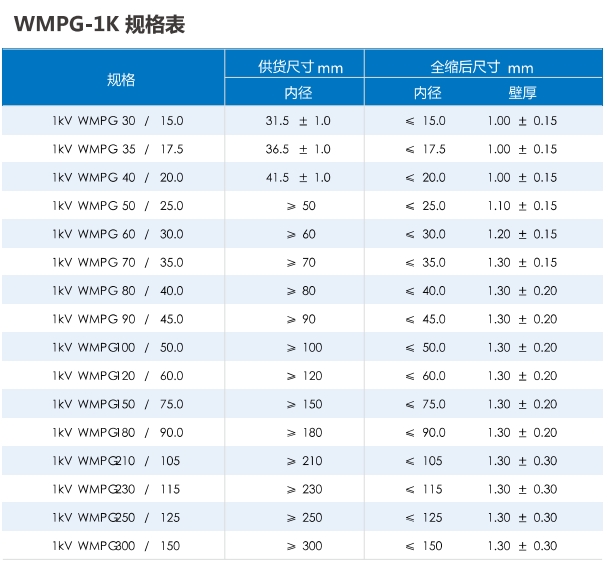610x577 pixels.
Task: Click spec cell '1kV WMPG180 / 90.0'
Action: [118, 433]
